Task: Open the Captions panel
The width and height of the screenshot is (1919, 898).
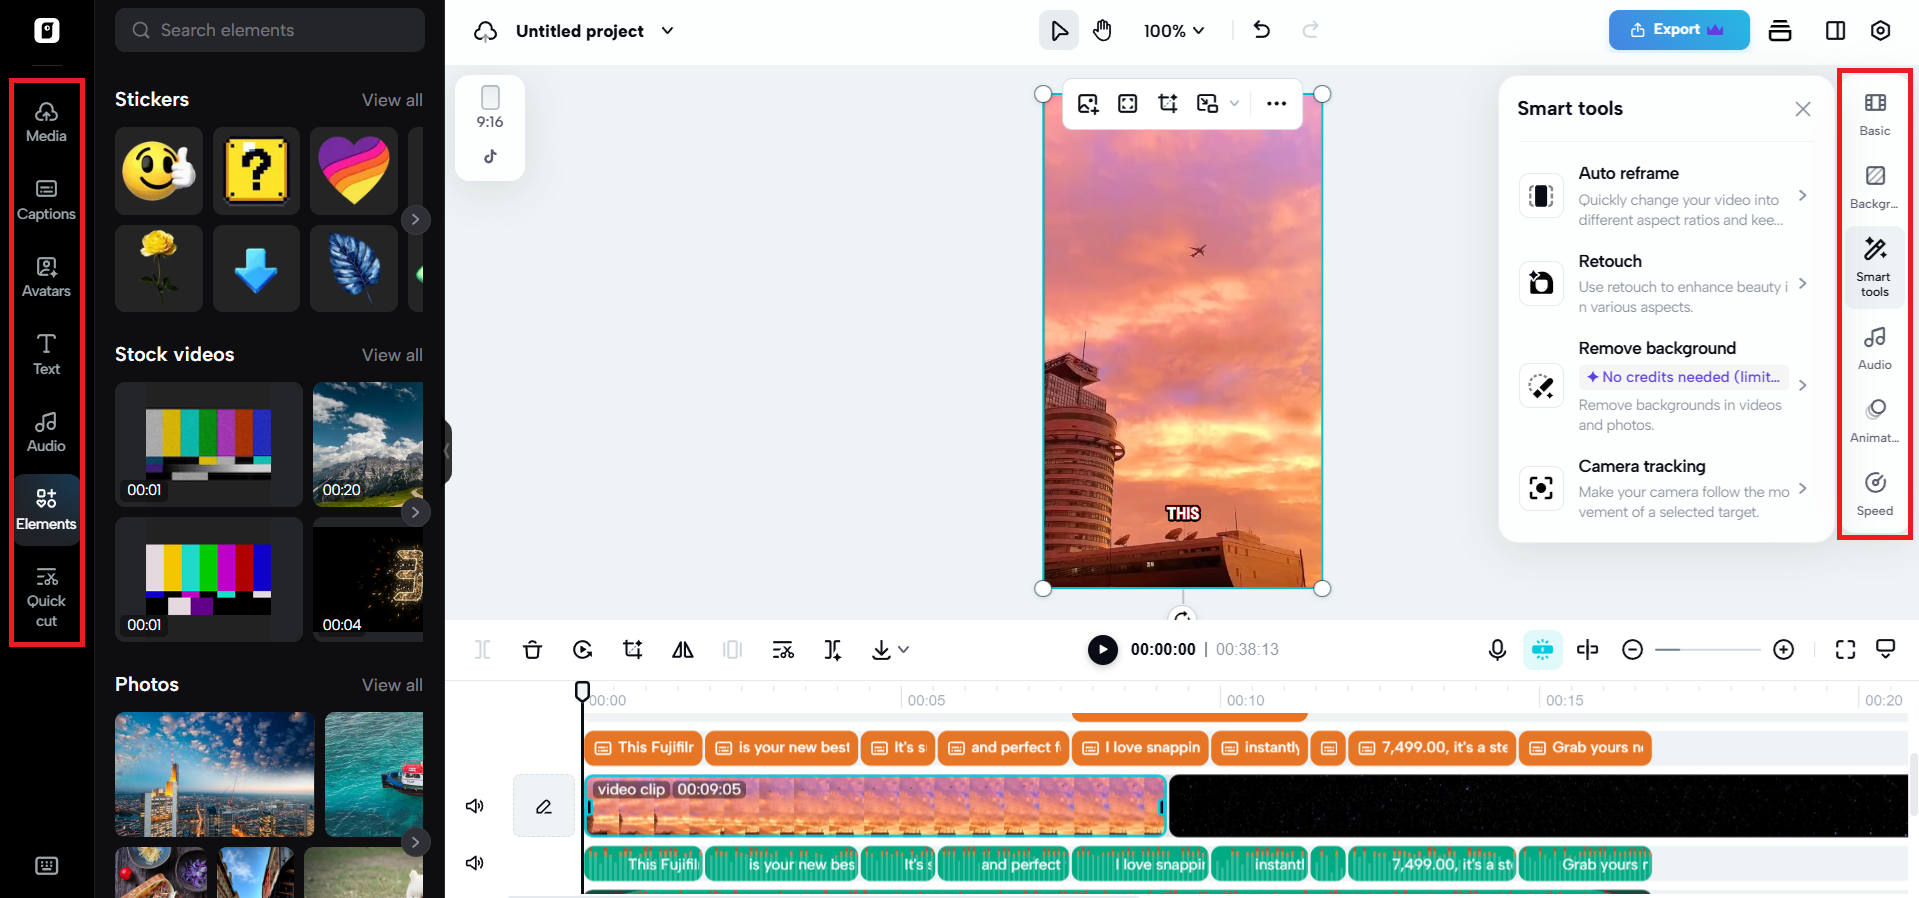Action: [x=46, y=200]
